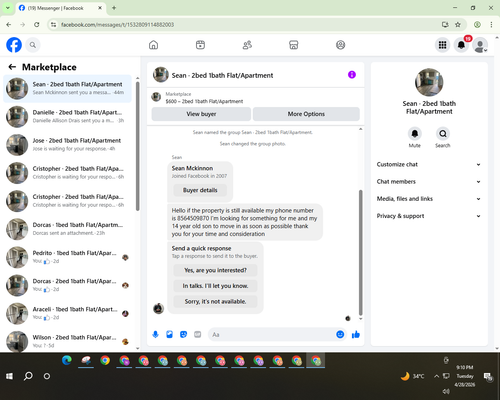Open Dorcas - 1bed 1bath conversation
This screenshot has height=400, width=500.
coord(67,229)
